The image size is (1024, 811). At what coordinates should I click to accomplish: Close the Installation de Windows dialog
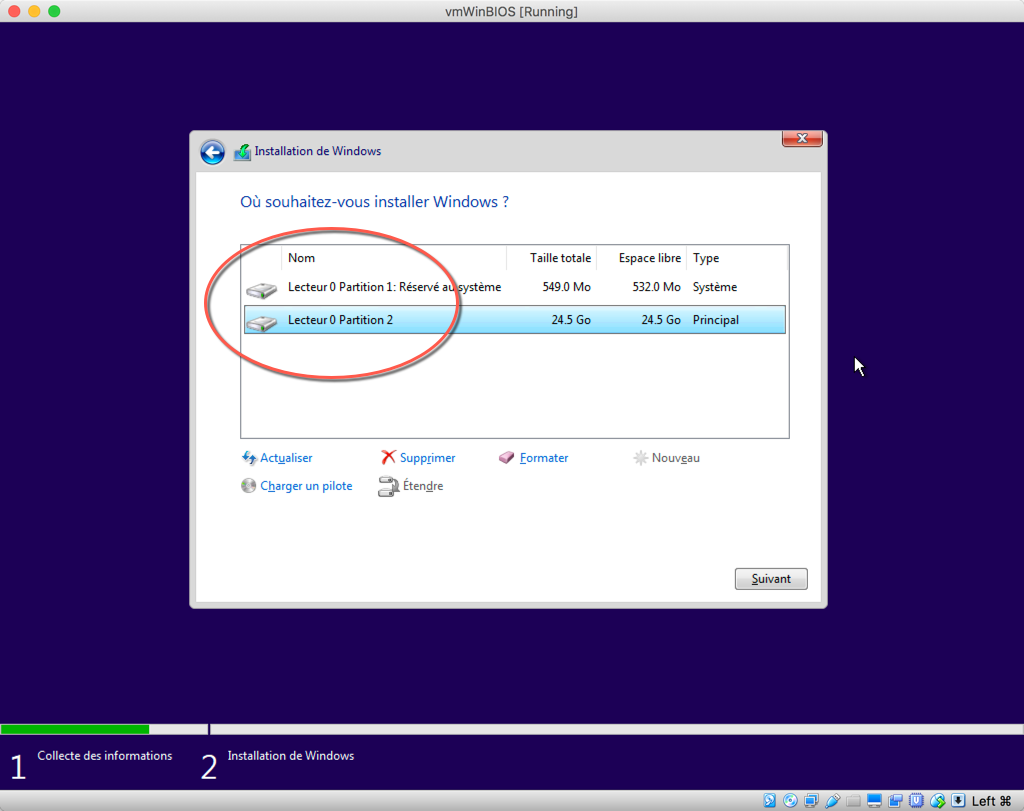pyautogui.click(x=802, y=138)
